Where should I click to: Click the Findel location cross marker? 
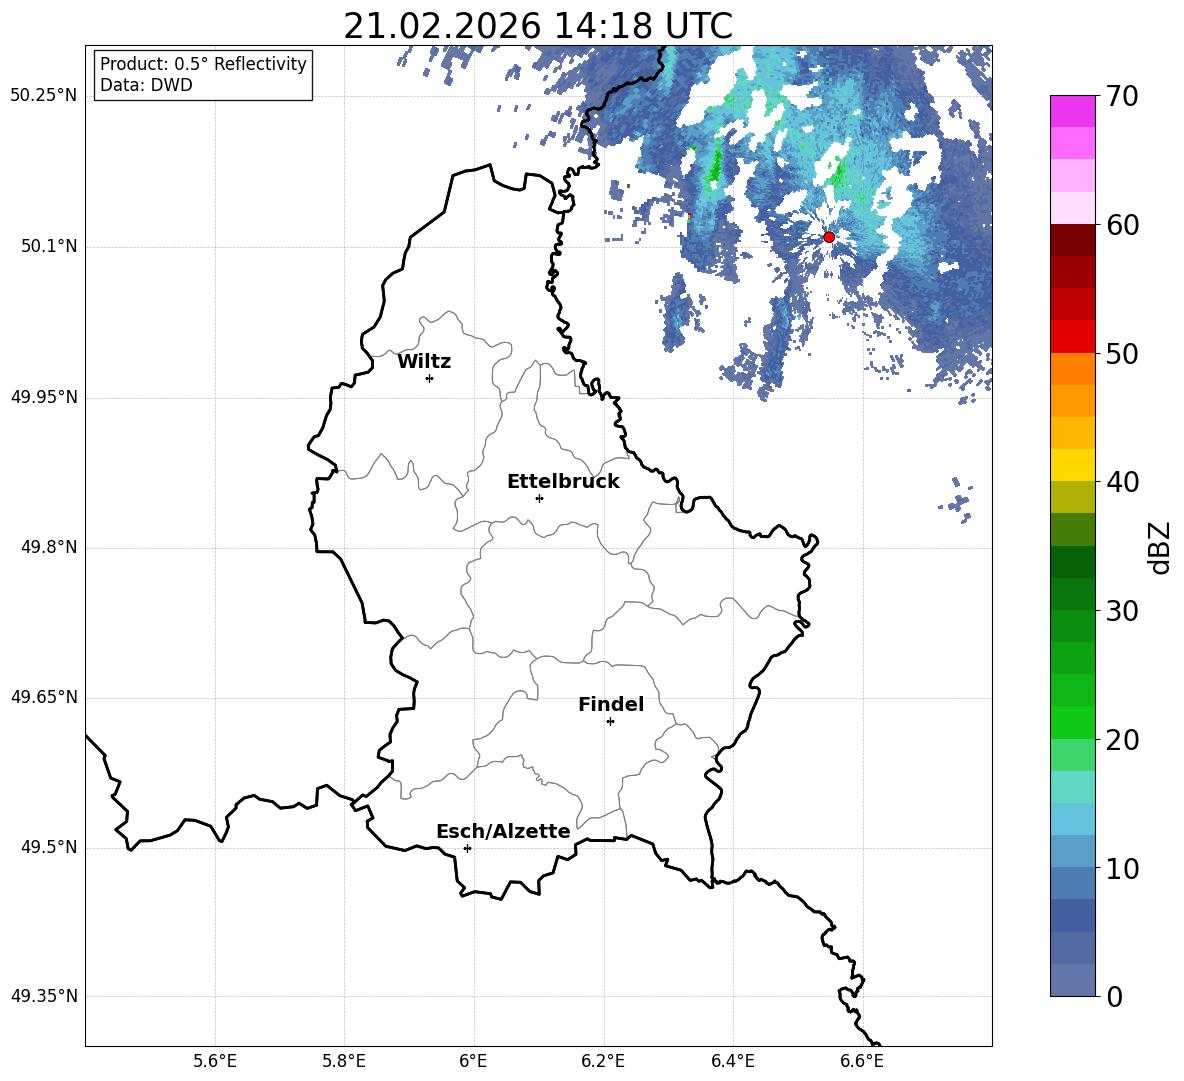coord(610,722)
